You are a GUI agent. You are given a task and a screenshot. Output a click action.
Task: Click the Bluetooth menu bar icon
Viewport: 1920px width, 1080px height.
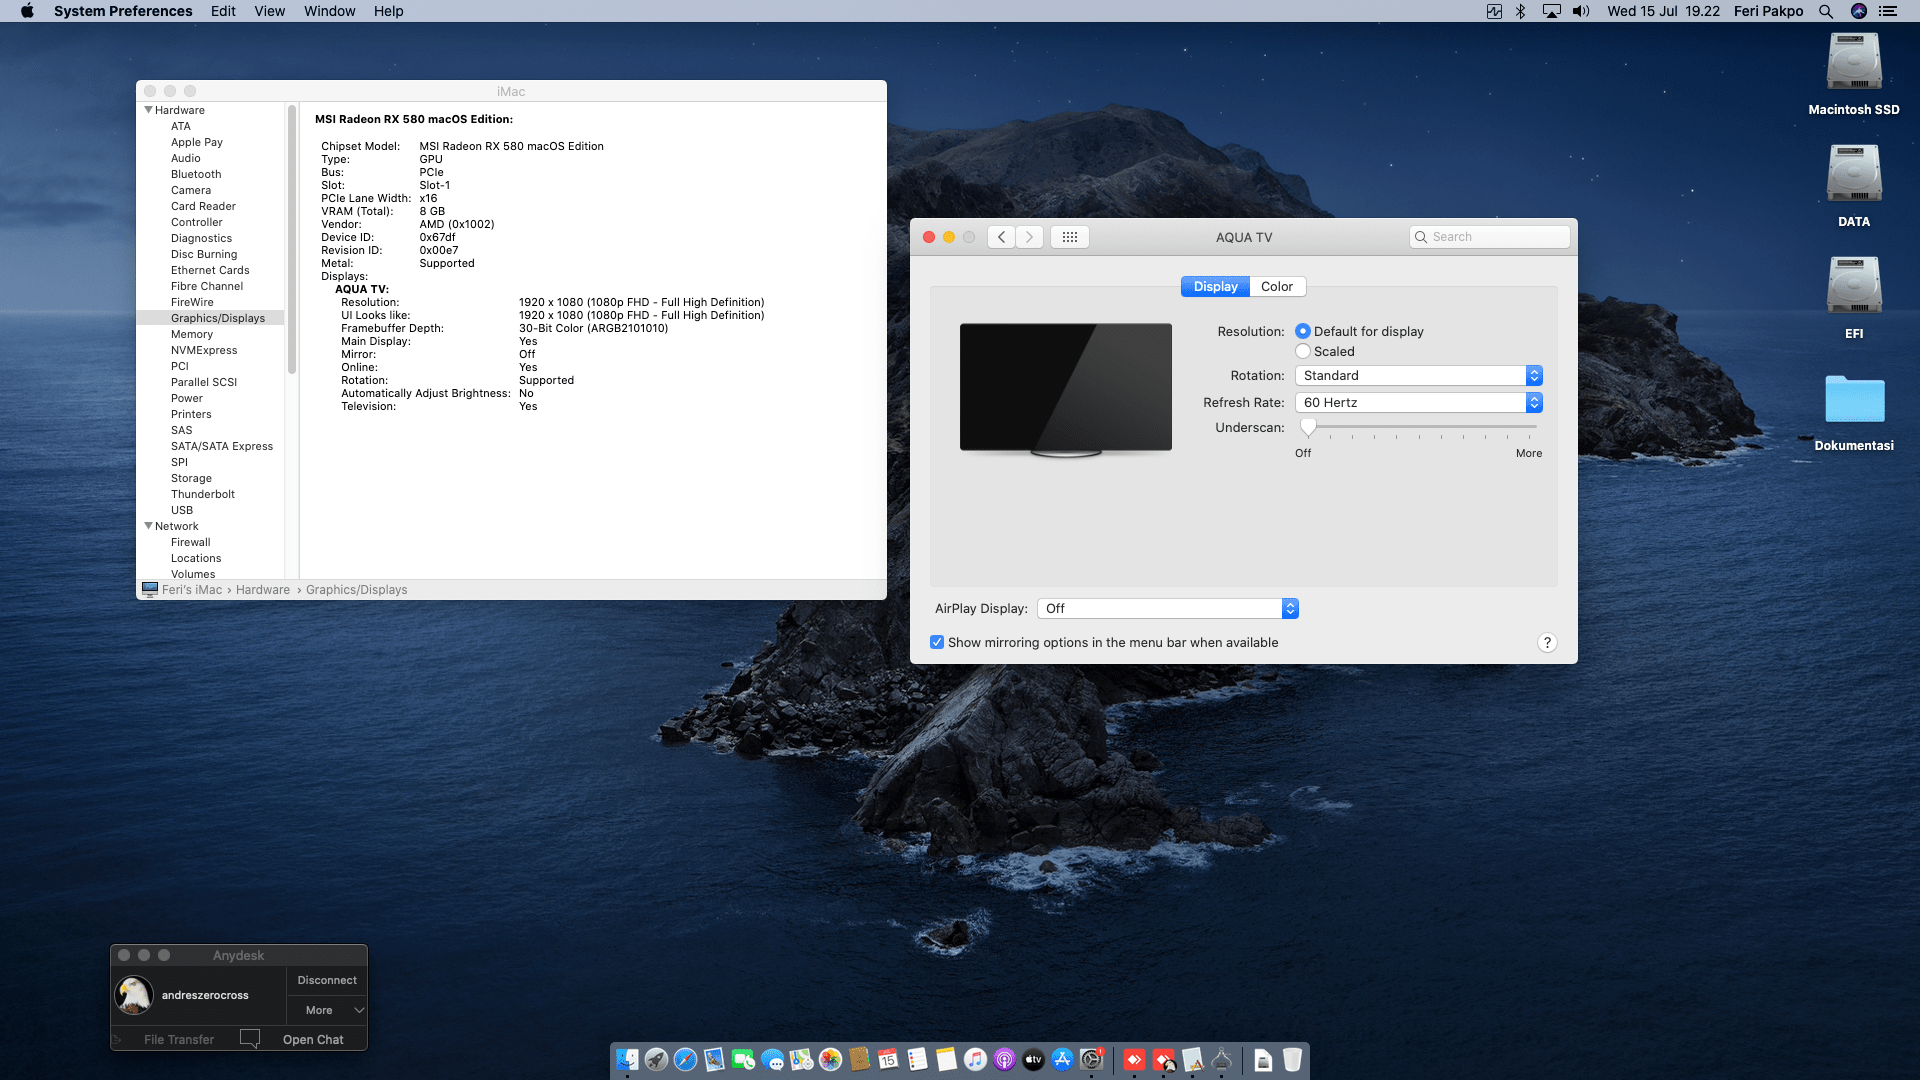(1521, 11)
